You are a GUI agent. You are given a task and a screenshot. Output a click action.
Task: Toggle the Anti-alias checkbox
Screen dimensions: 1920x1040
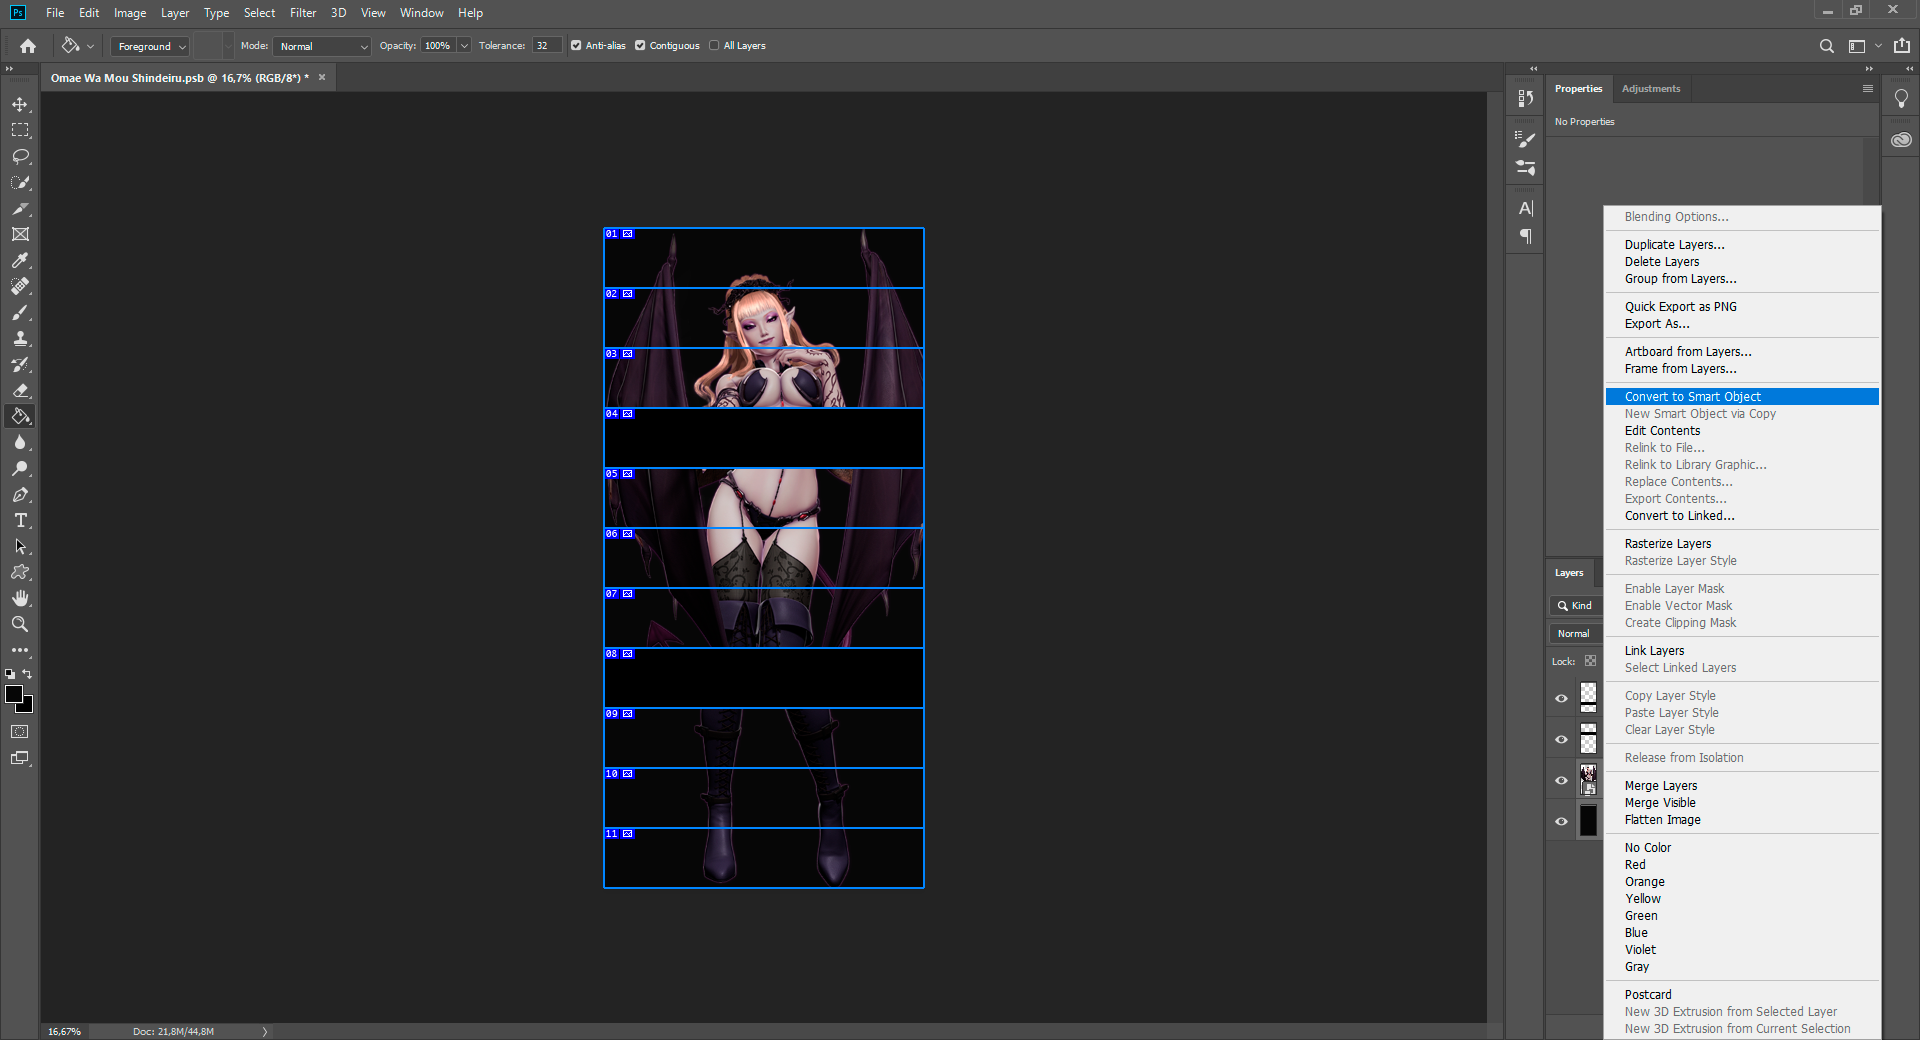coord(576,45)
